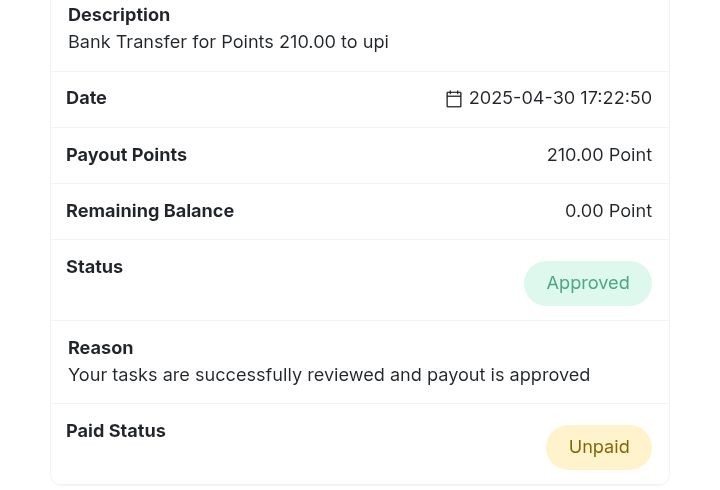This screenshot has width=720, height=490.
Task: Click the Description heading
Action: (119, 15)
